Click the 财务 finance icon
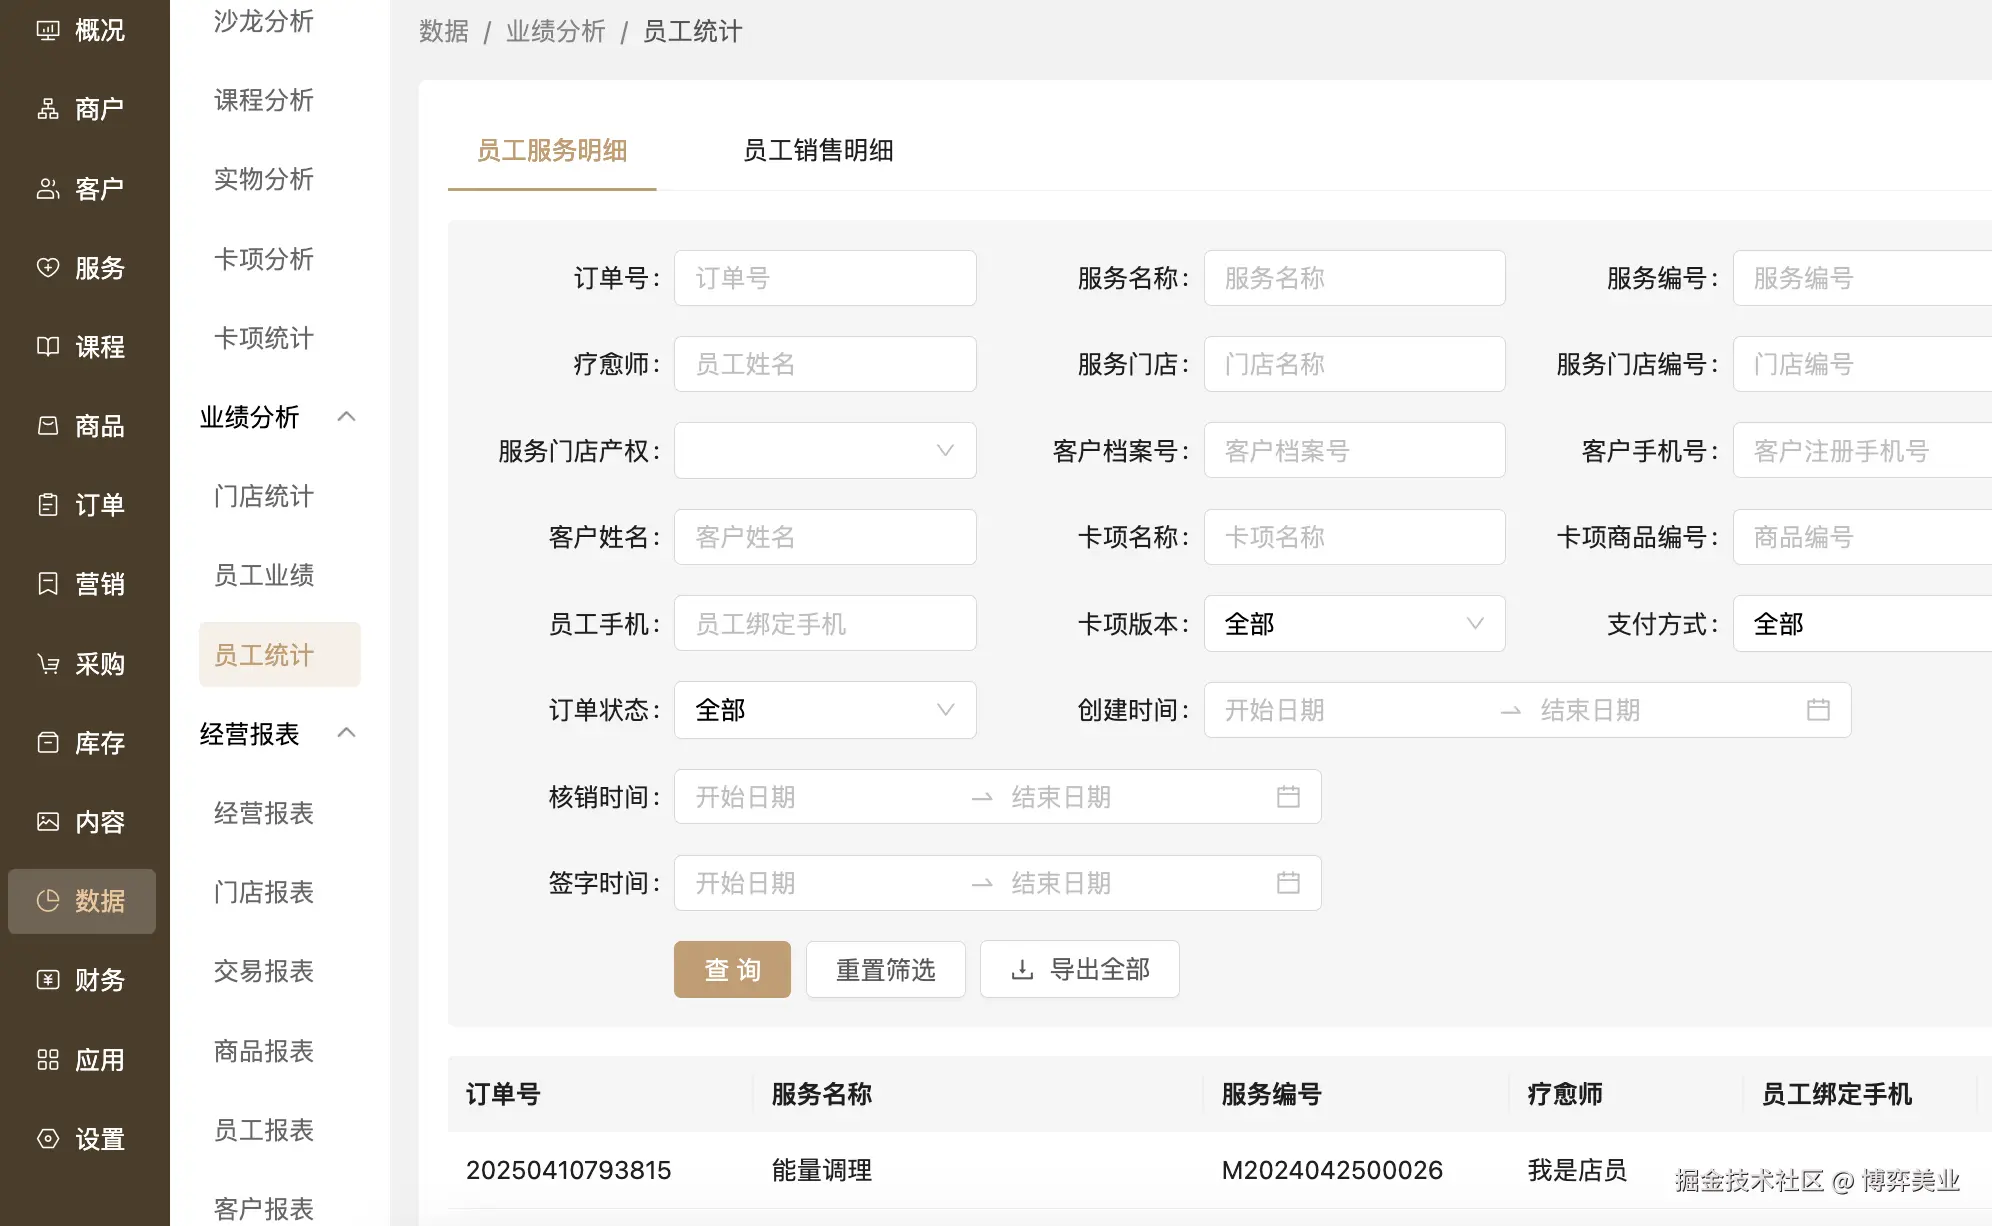The image size is (1992, 1226). 48,980
